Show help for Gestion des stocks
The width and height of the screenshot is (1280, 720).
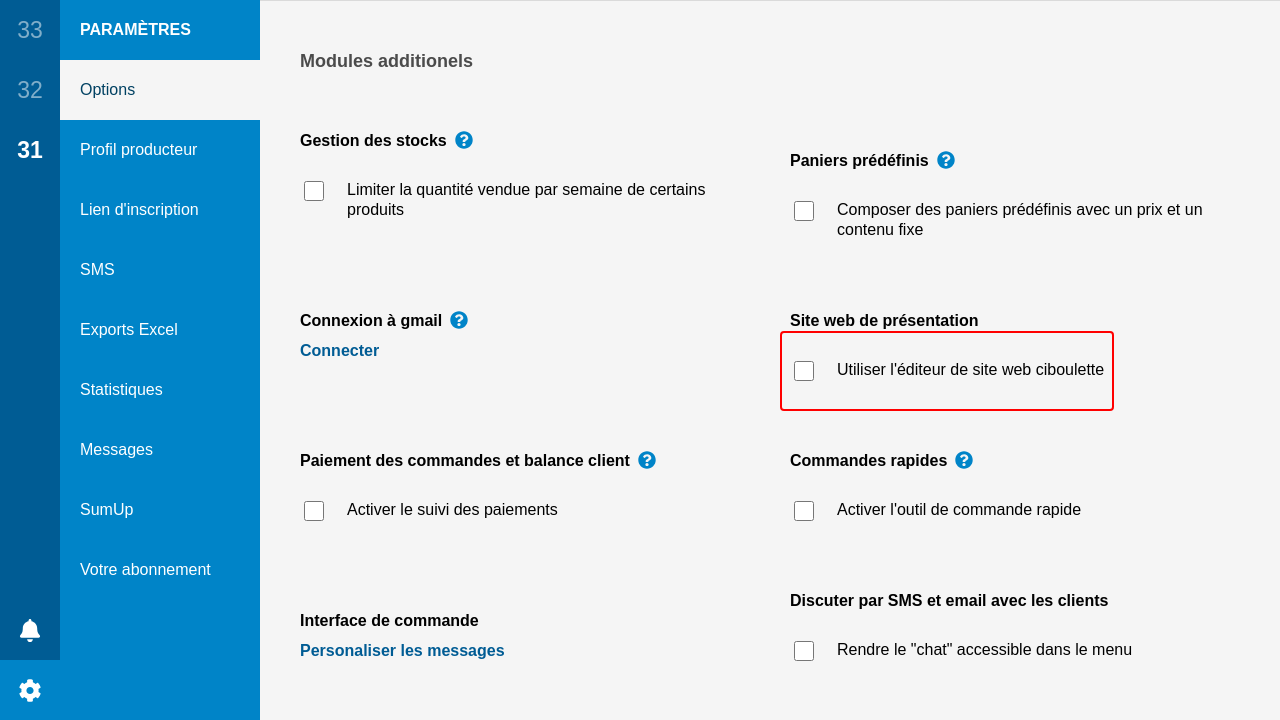(464, 140)
